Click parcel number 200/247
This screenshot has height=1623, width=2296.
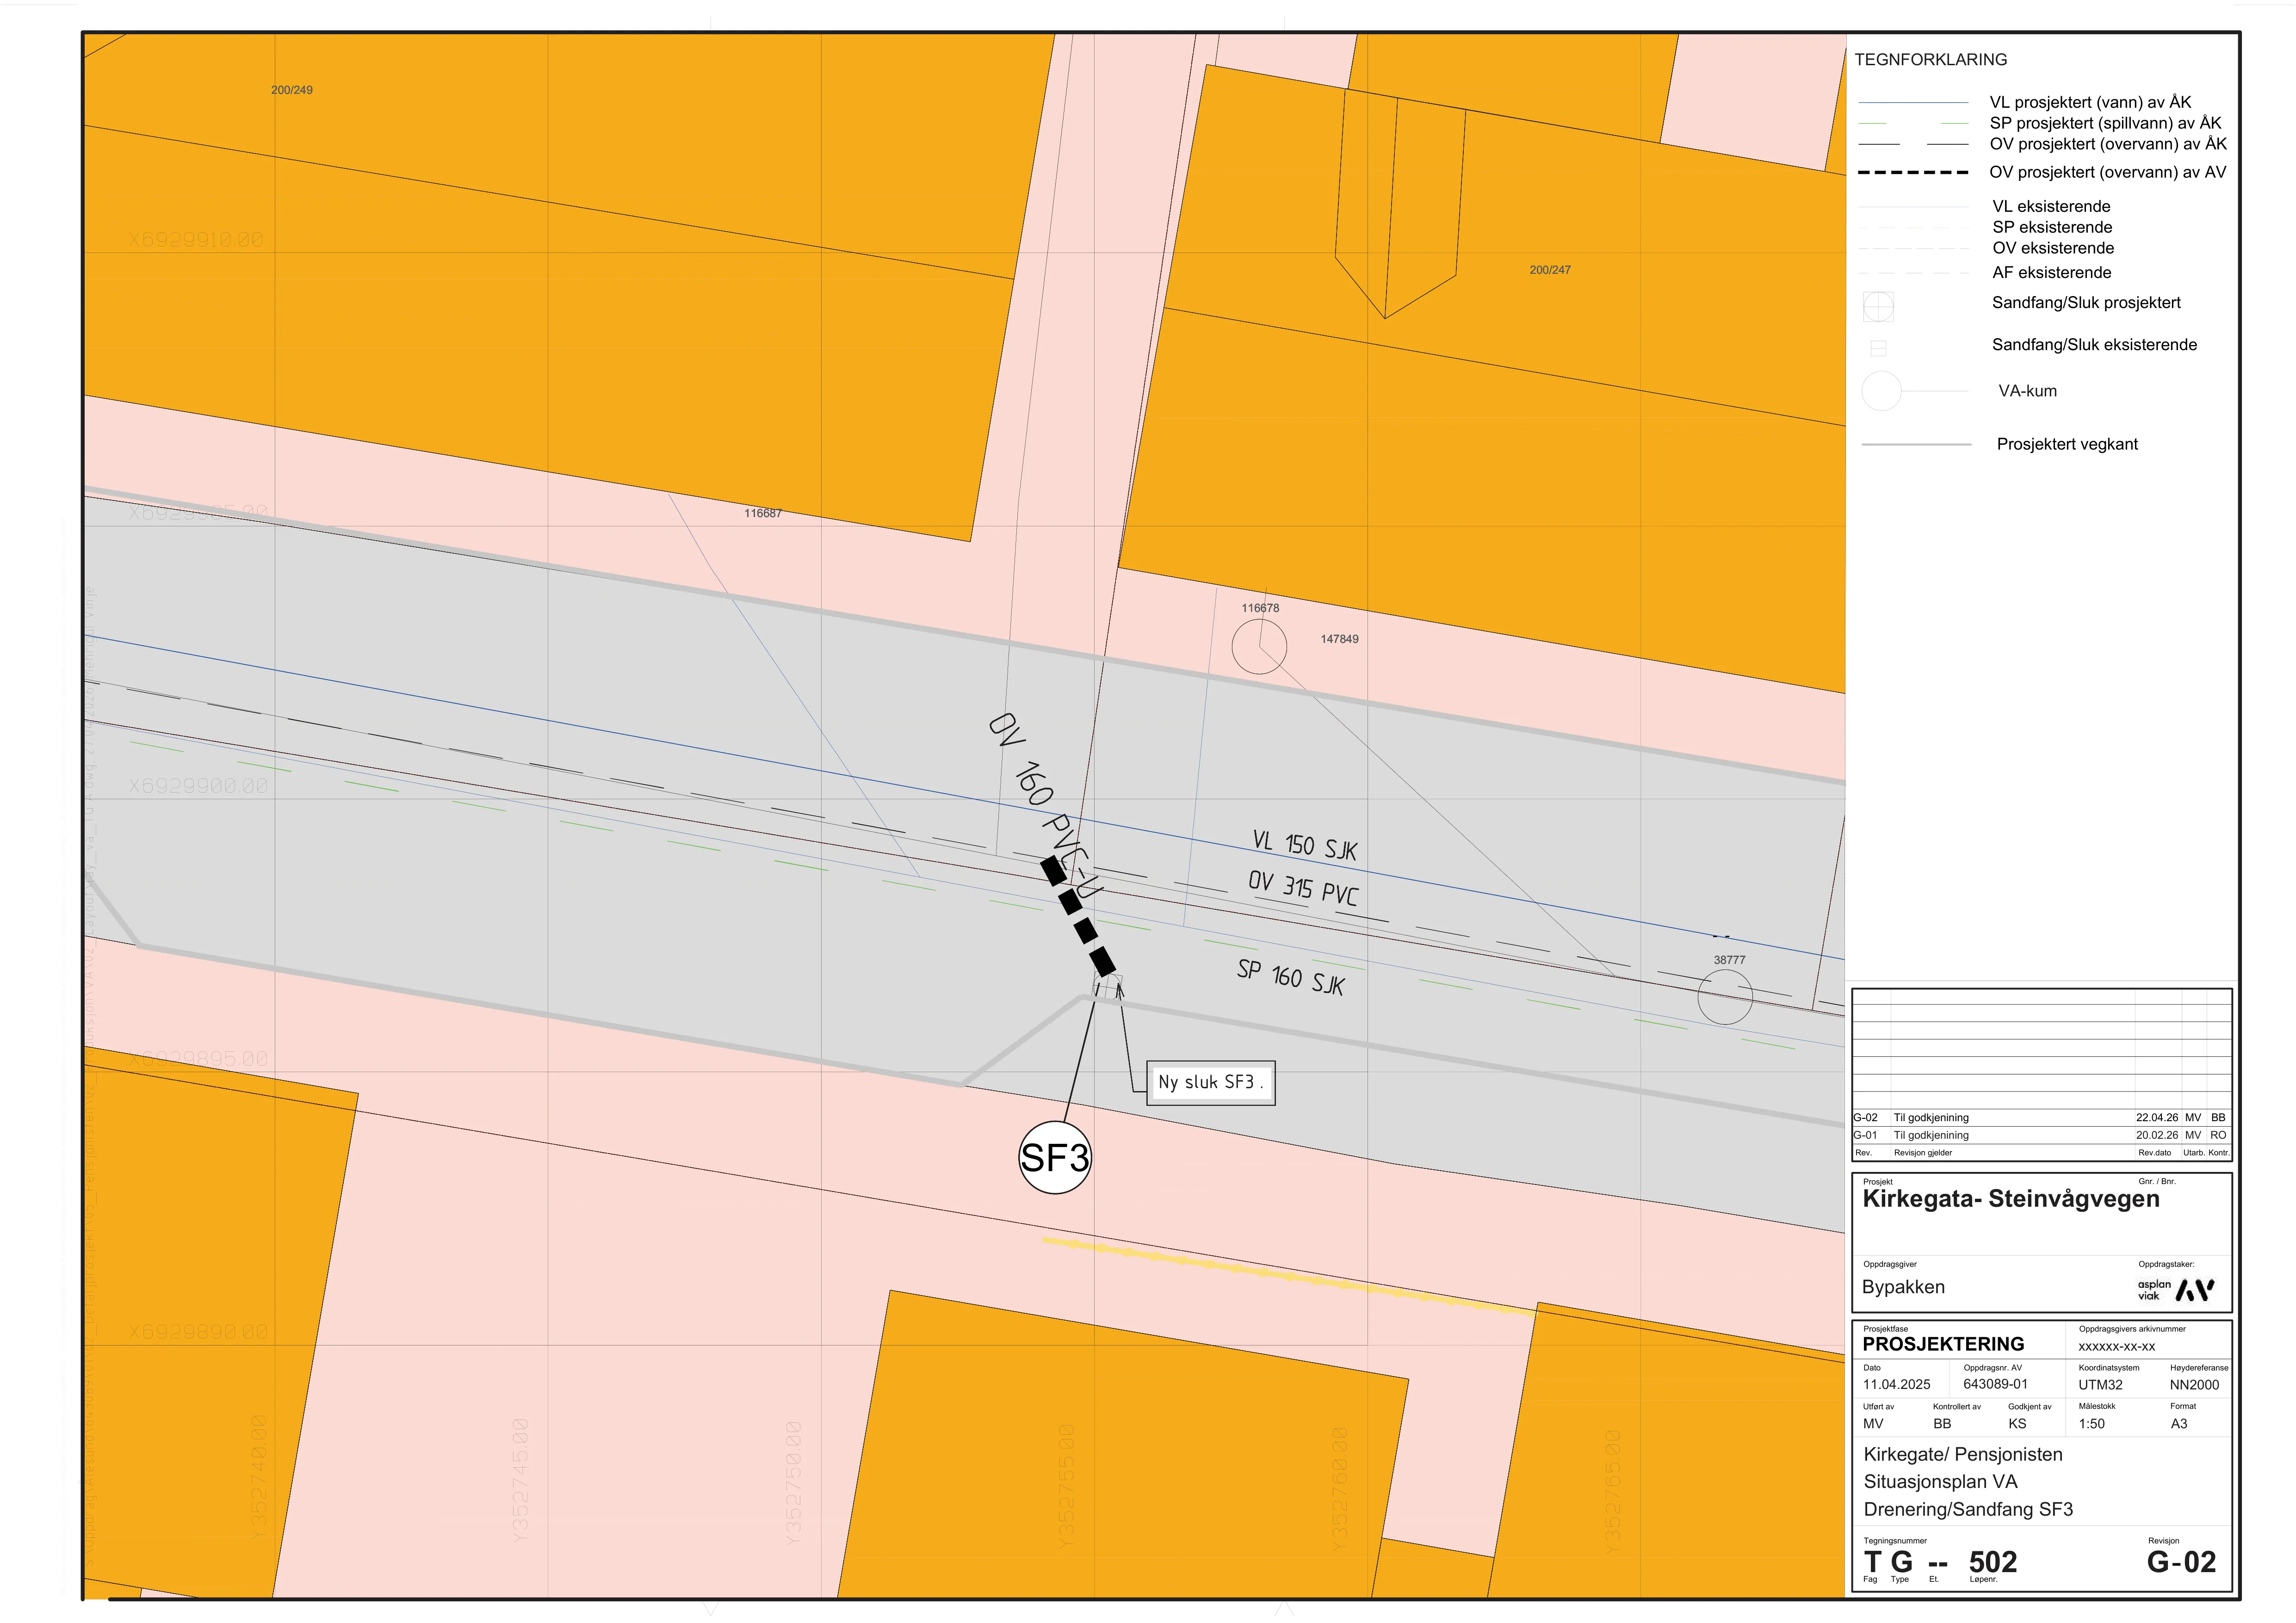click(1550, 270)
